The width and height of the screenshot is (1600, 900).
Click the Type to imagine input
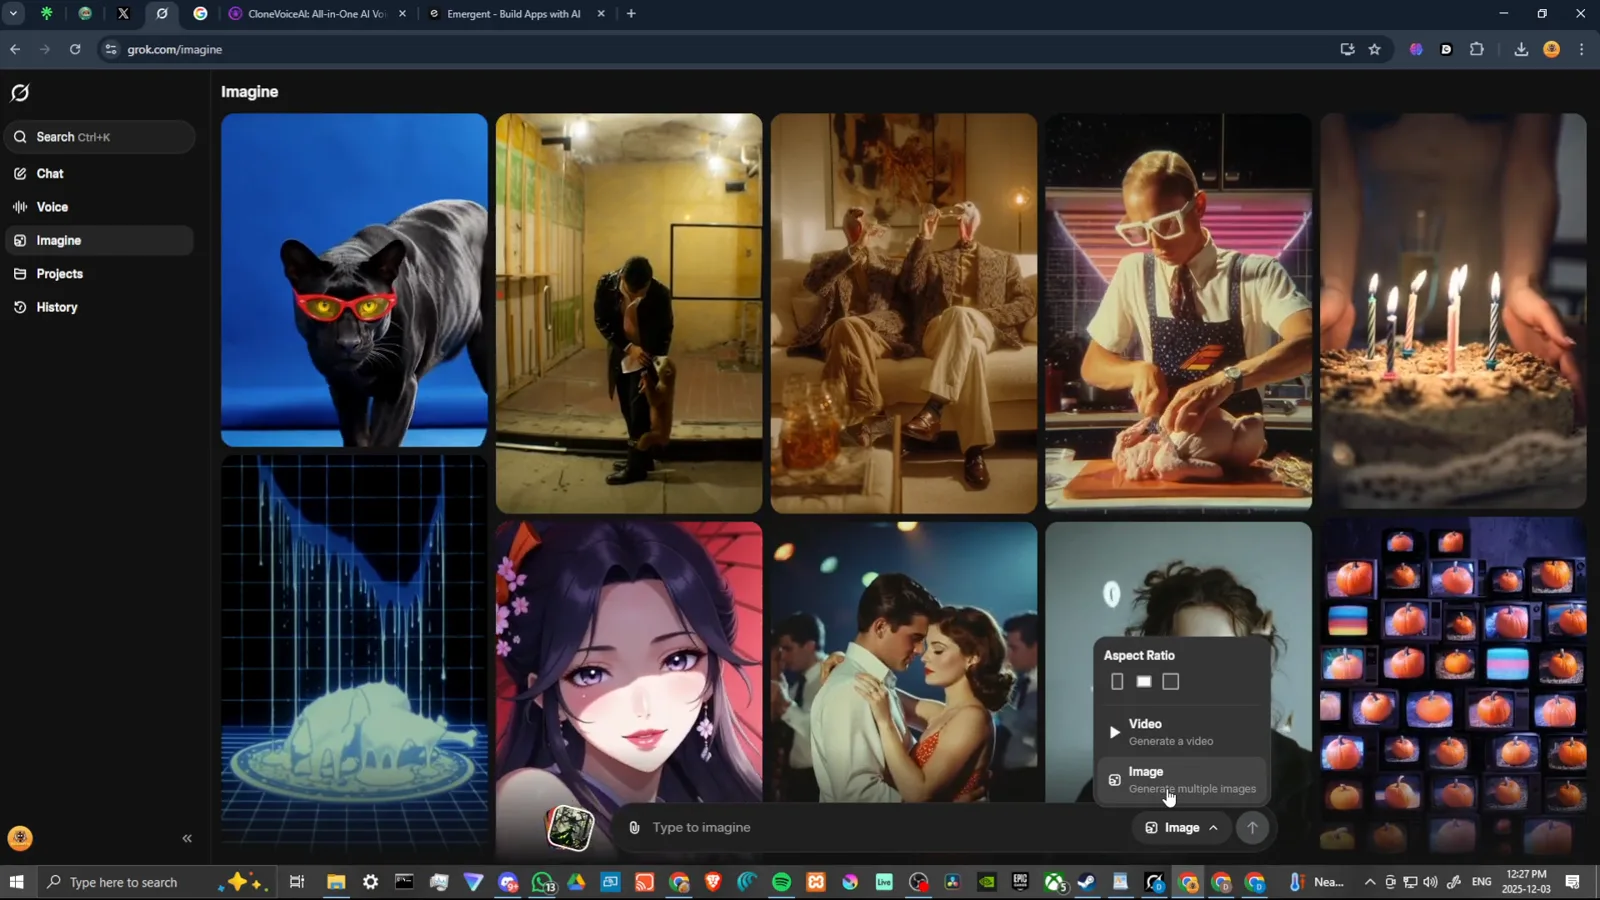(x=885, y=828)
